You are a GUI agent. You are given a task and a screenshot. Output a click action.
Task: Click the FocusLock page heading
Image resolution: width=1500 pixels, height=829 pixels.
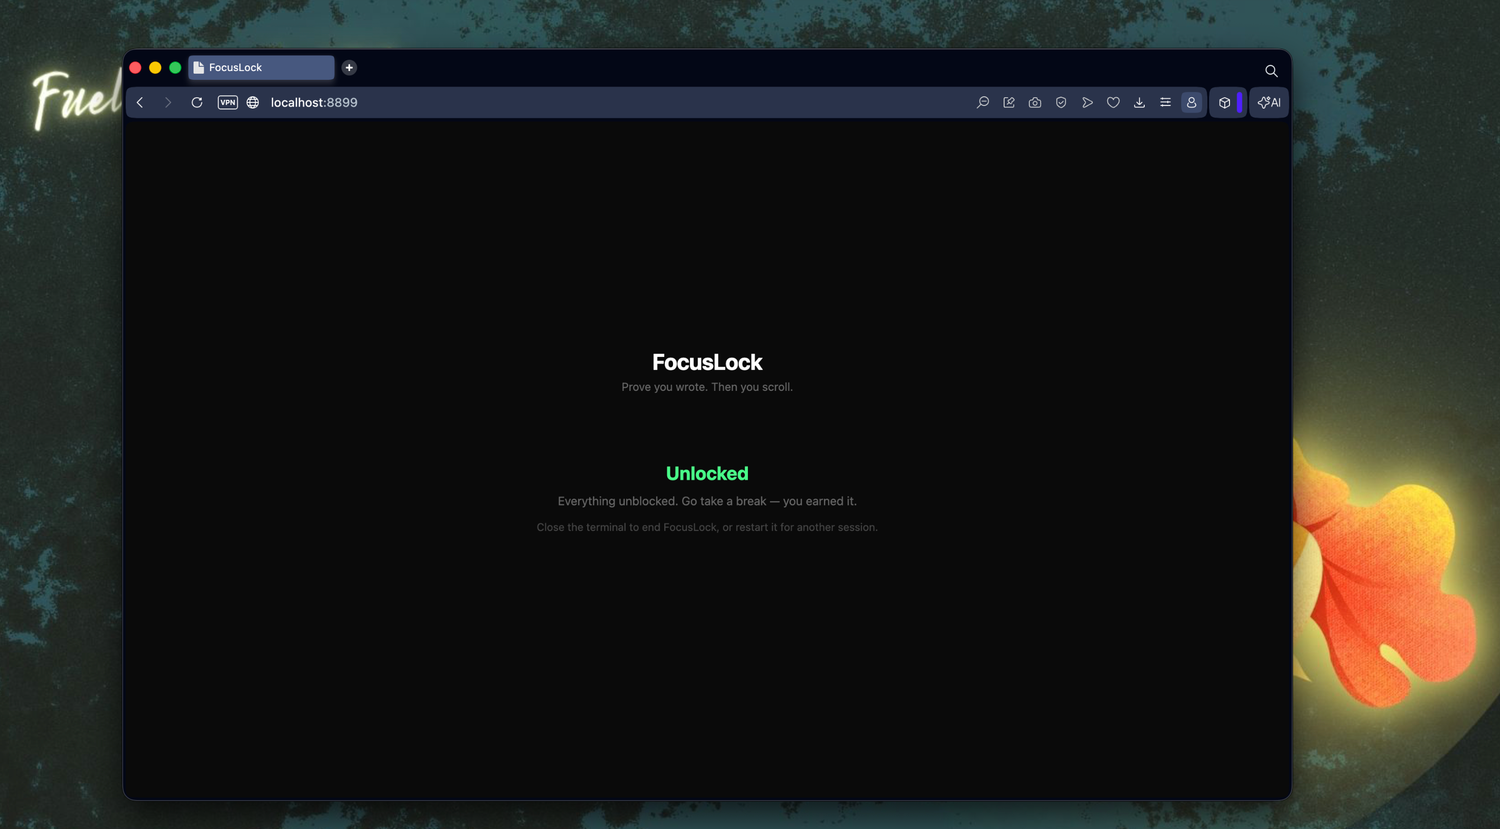pyautogui.click(x=707, y=362)
